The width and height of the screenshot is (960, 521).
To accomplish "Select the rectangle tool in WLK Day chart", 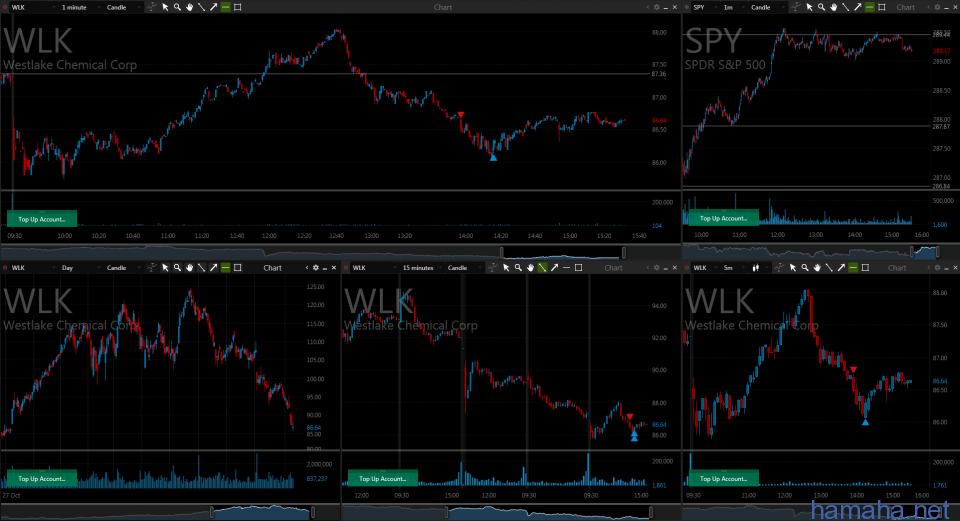I will coord(238,268).
